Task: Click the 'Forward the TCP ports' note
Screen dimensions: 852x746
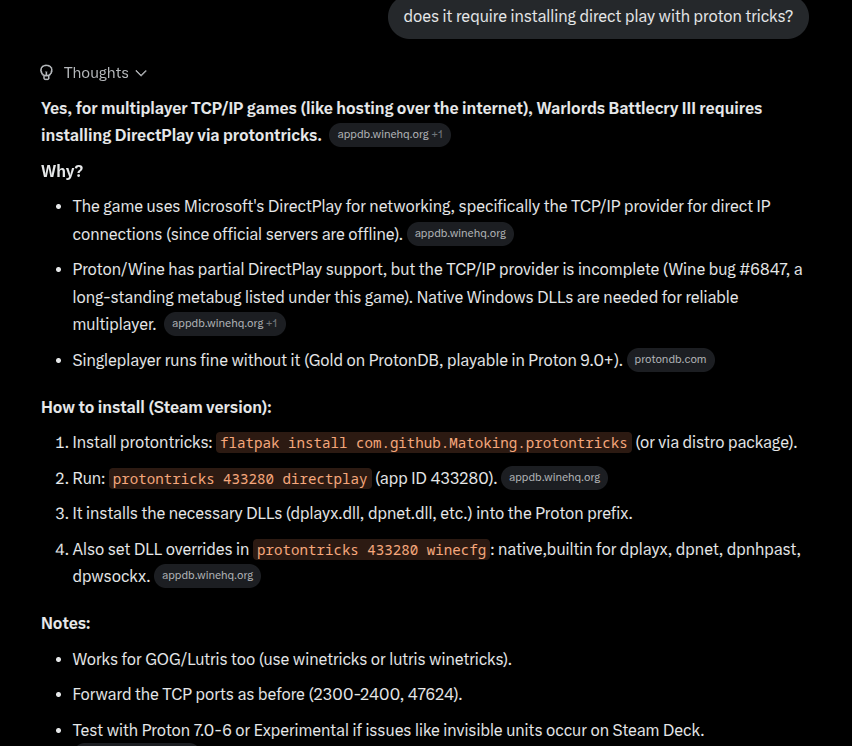Action: click(267, 694)
